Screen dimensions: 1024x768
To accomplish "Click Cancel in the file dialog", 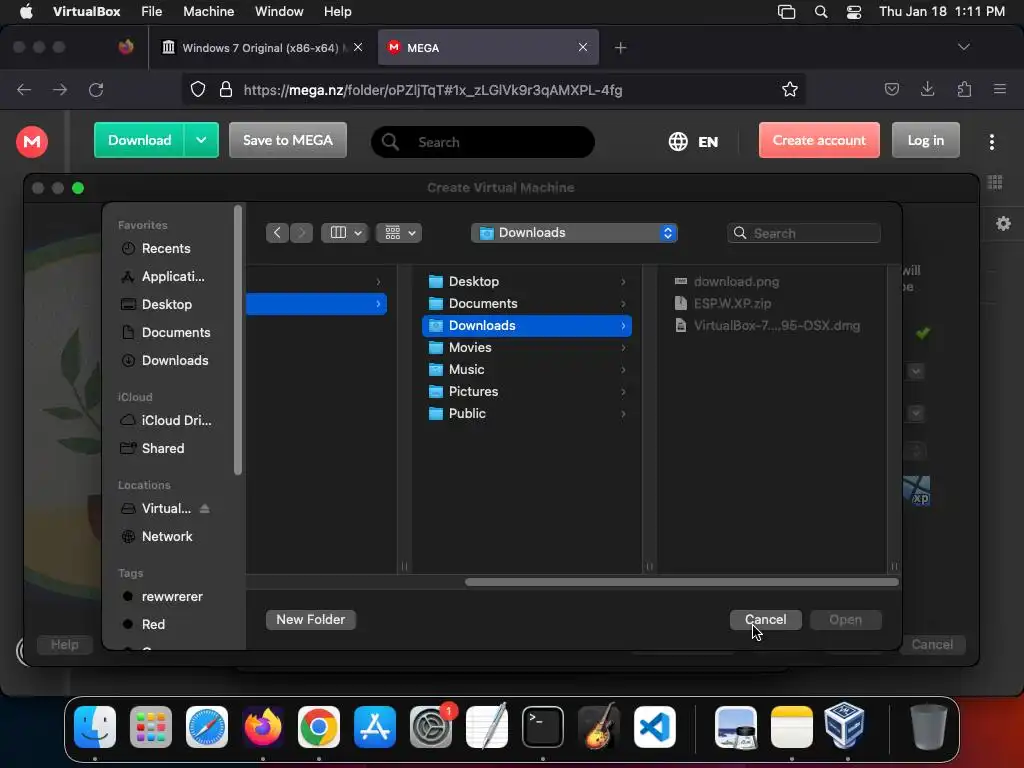I will [x=765, y=619].
